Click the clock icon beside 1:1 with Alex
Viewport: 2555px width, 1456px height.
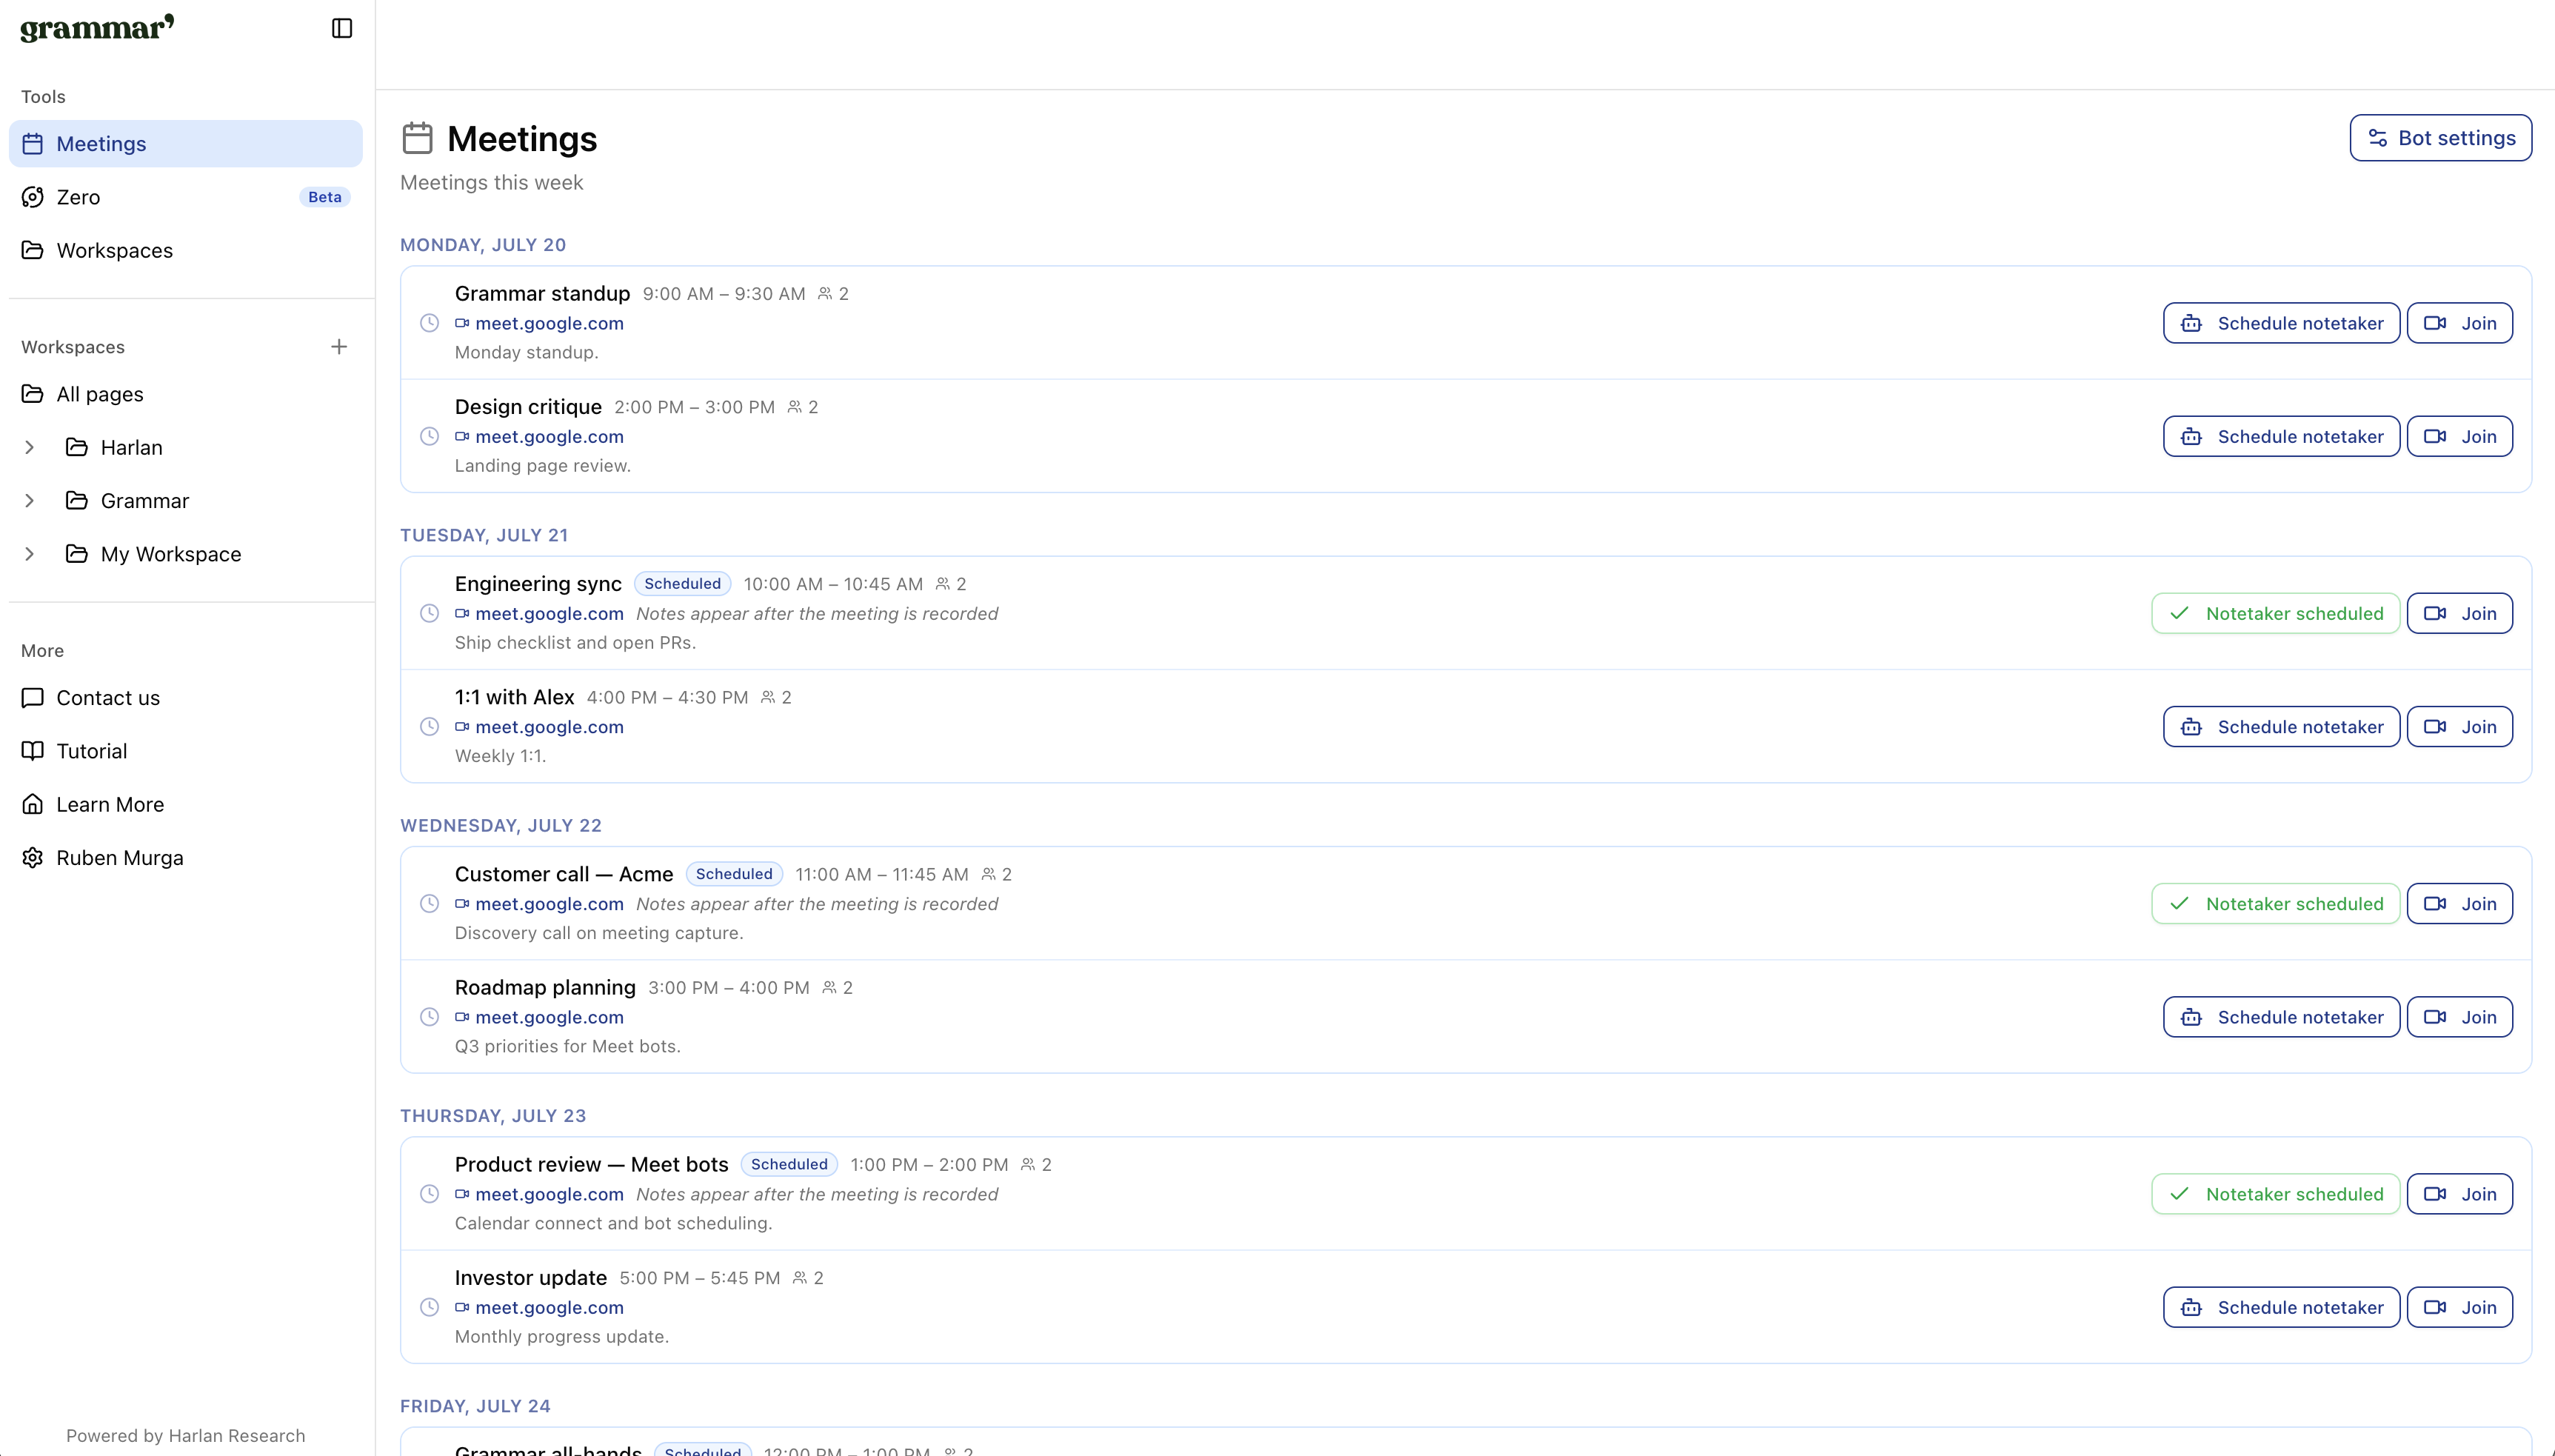click(429, 727)
